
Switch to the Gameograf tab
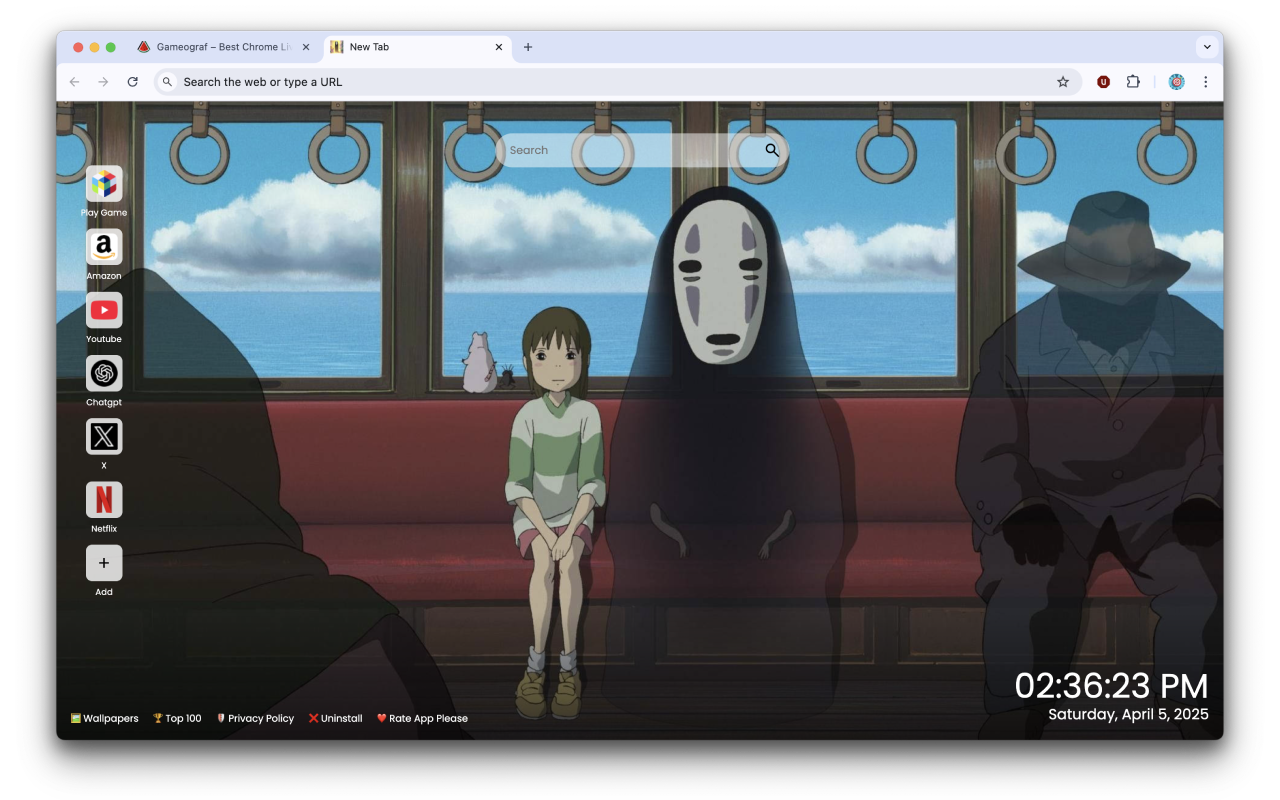click(224, 47)
